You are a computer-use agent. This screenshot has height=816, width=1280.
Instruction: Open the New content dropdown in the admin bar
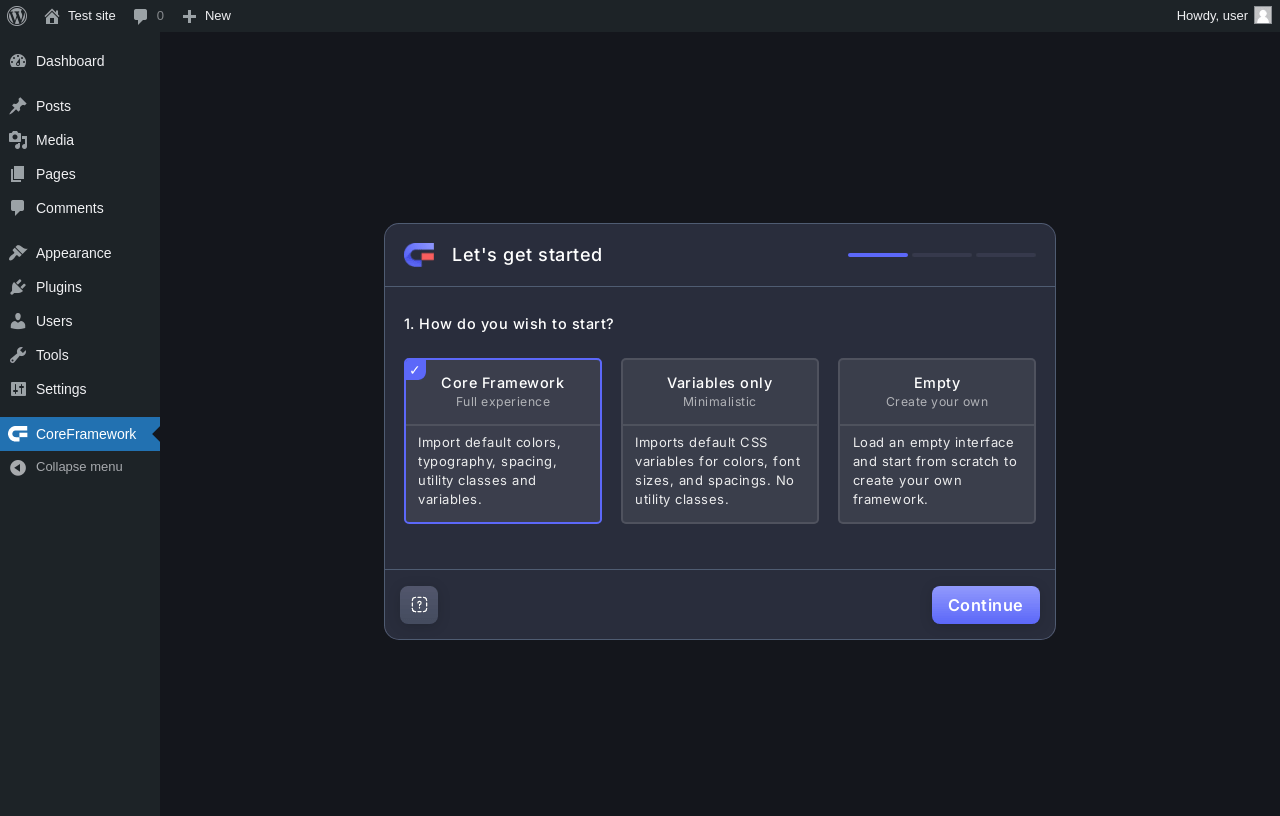(x=207, y=16)
